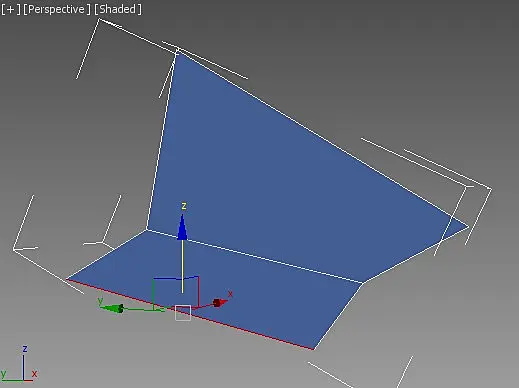Click the green Y-axis arrowhead of the move gizmo
Viewport: 519px width, 388px height.
[x=112, y=308]
